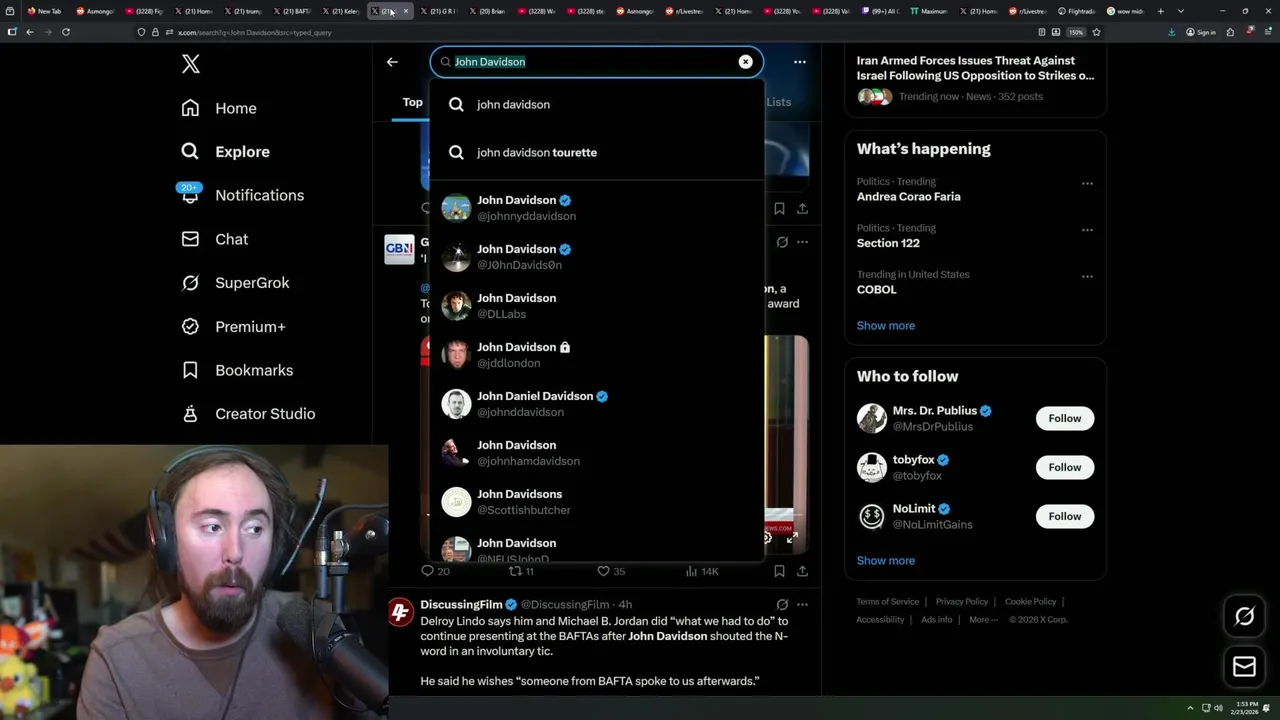
Task: Click the browser Sign in button
Action: coord(1200,32)
